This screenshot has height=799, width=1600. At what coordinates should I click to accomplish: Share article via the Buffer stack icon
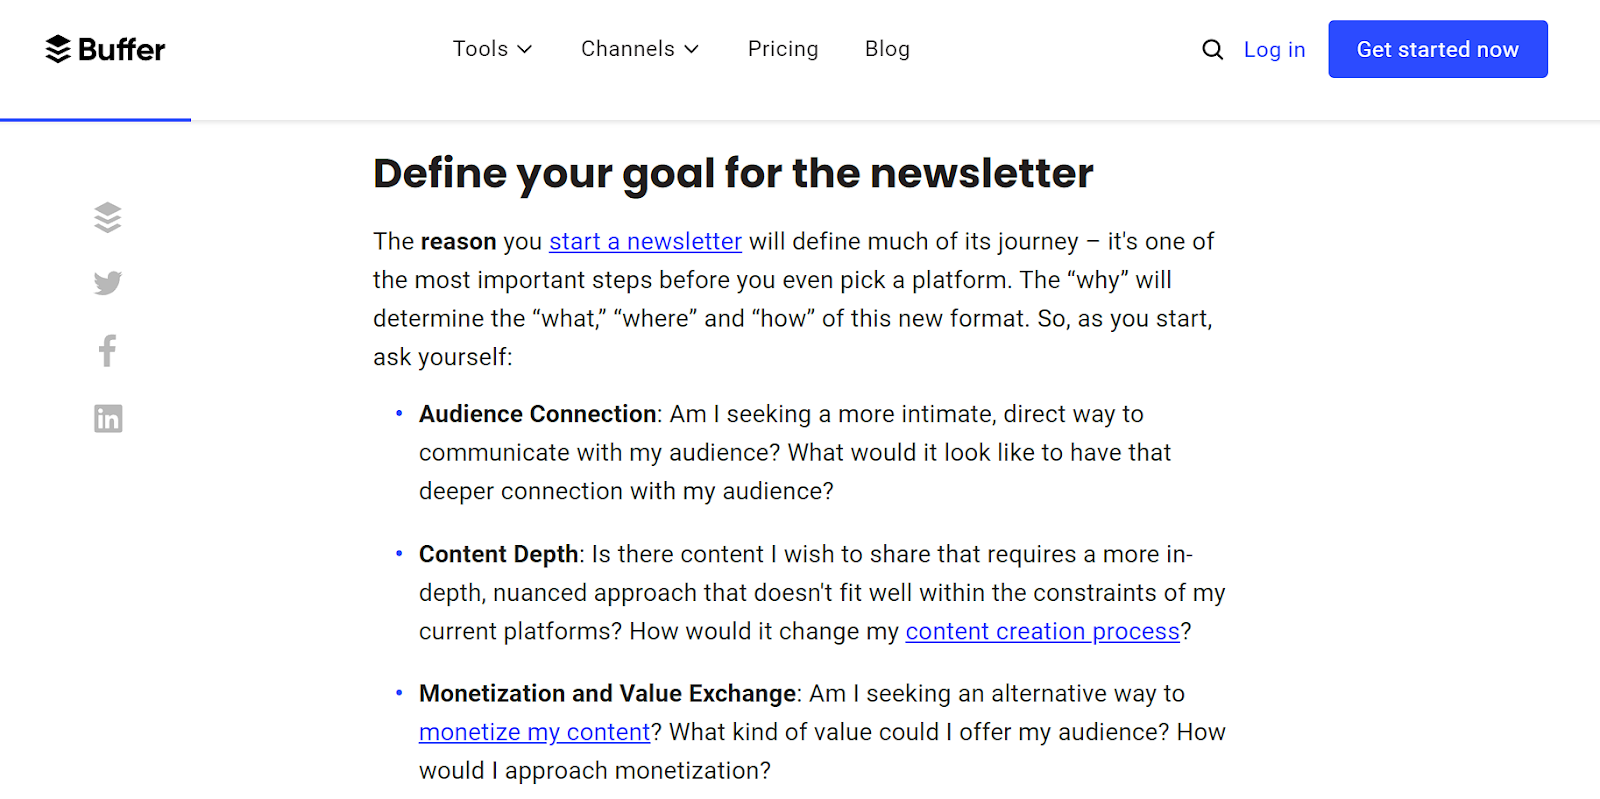click(x=108, y=217)
